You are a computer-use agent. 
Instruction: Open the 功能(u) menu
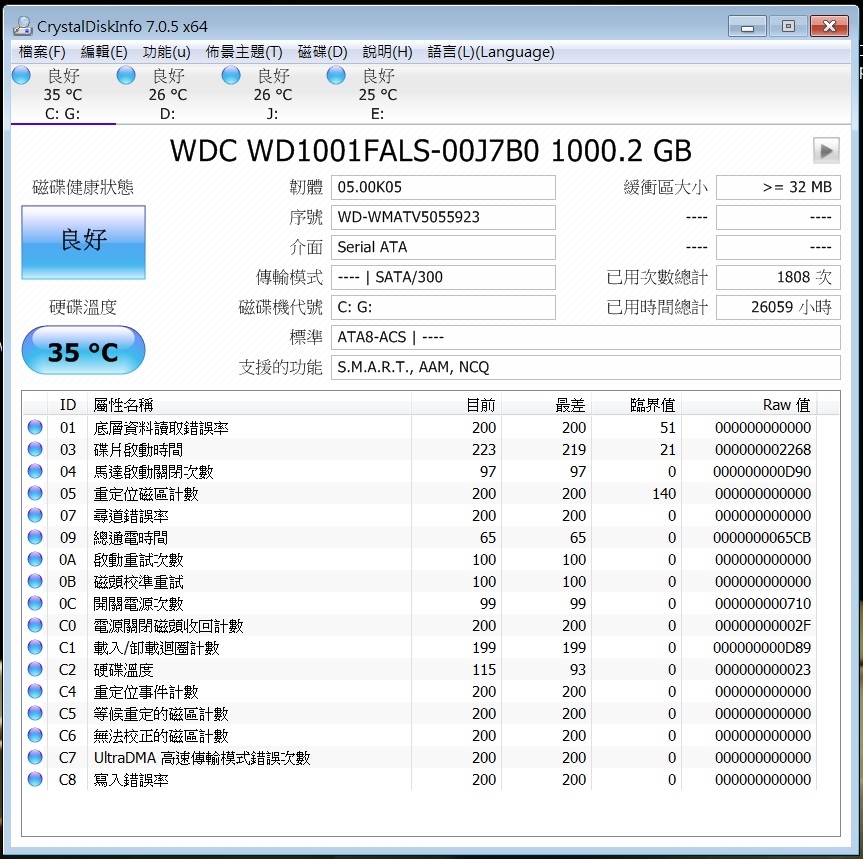[166, 52]
